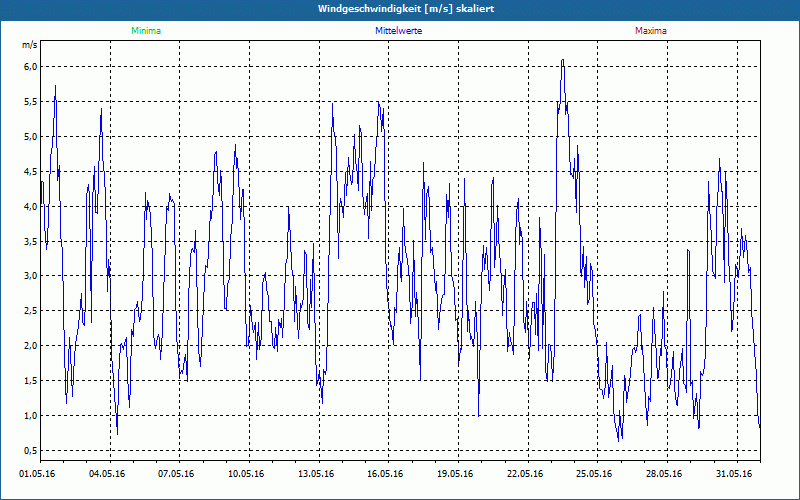
Task: Click the m/s unit label on y-axis
Action: click(x=30, y=45)
